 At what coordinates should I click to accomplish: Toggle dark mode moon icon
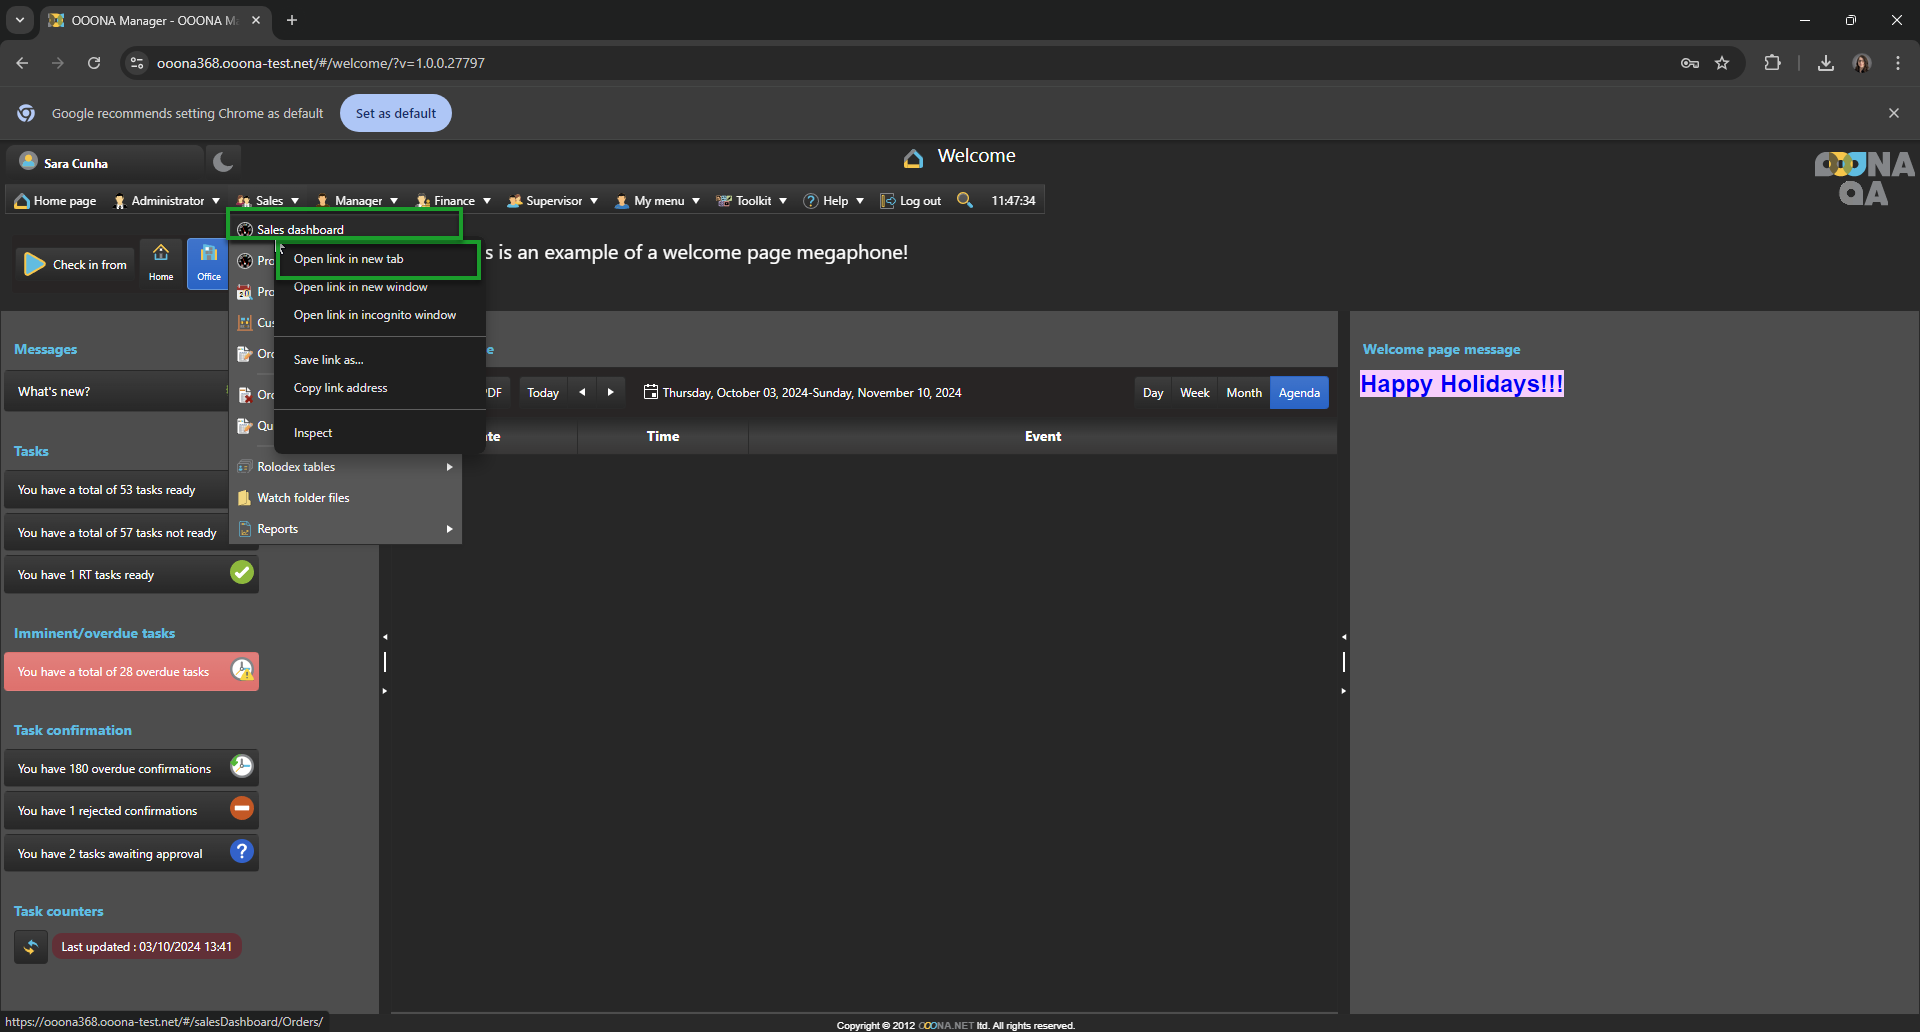pyautogui.click(x=223, y=161)
